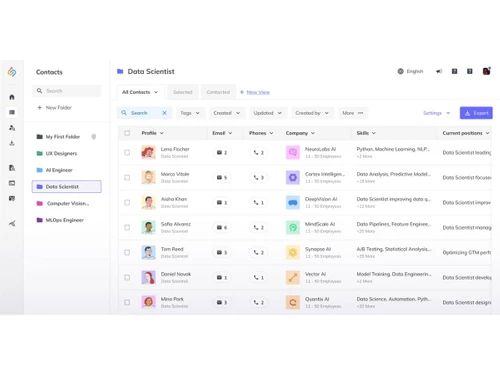Expand the Company column header menu
Screen dimensions: 500x375
point(313,133)
